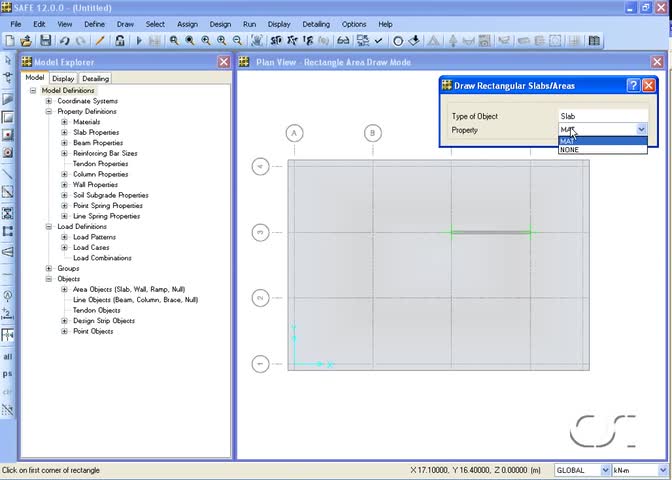The width and height of the screenshot is (672, 480).
Task: Click the pencil refresh window icon
Action: click(x=100, y=41)
